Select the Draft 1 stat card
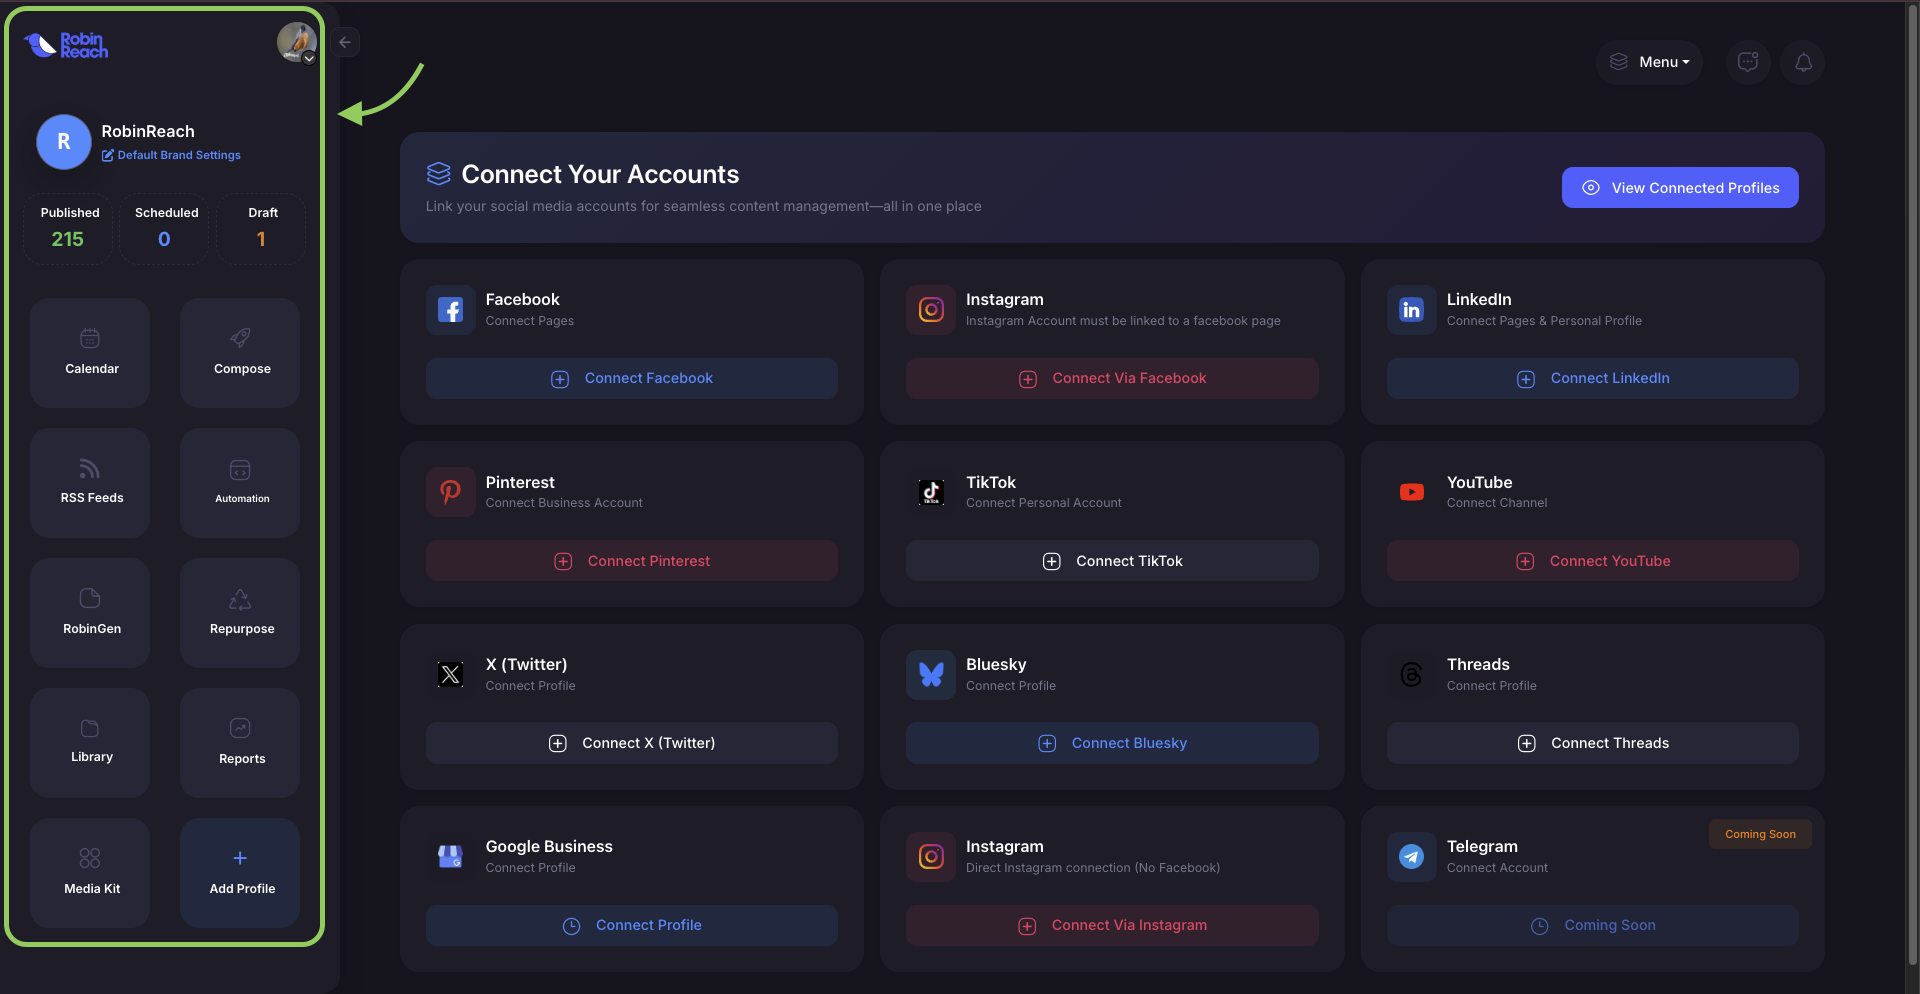1920x994 pixels. pos(261,228)
